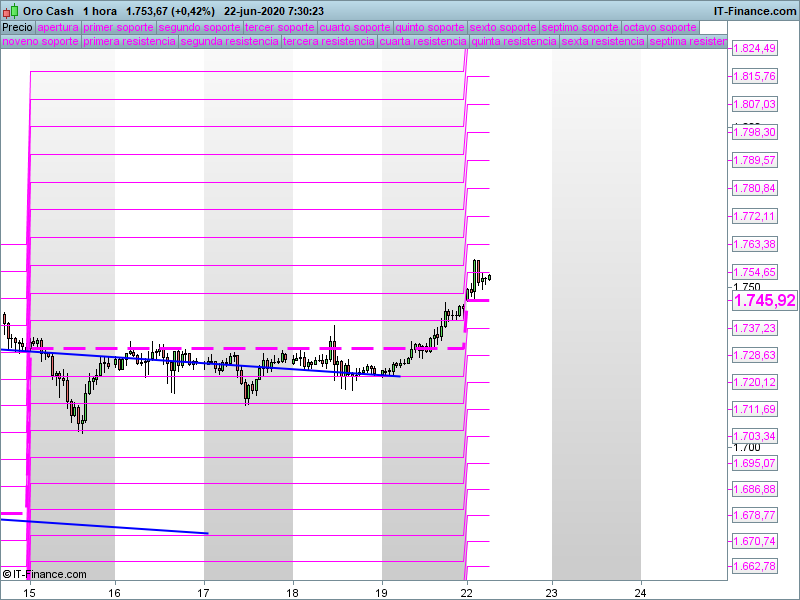Click the chart icon beside Oro Cash
The width and height of the screenshot is (800, 600).
coord(11,11)
